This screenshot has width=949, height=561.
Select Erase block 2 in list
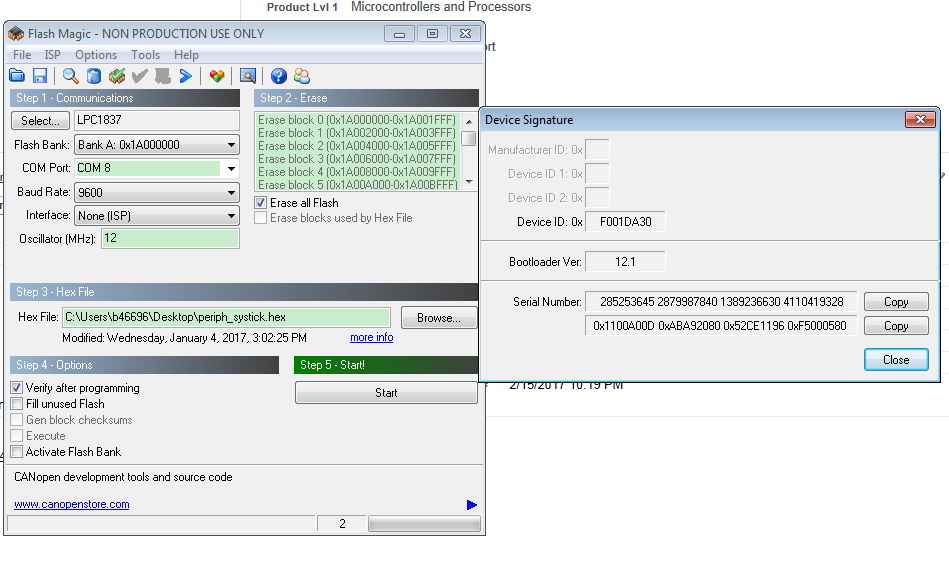[x=356, y=146]
